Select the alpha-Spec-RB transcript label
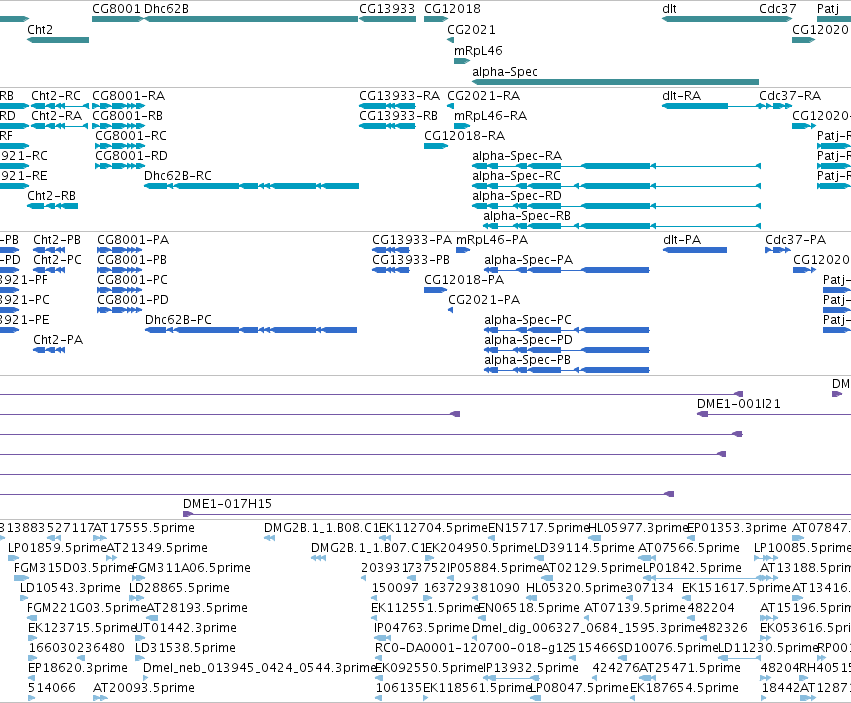Viewport: 851px width, 703px height. click(x=527, y=217)
